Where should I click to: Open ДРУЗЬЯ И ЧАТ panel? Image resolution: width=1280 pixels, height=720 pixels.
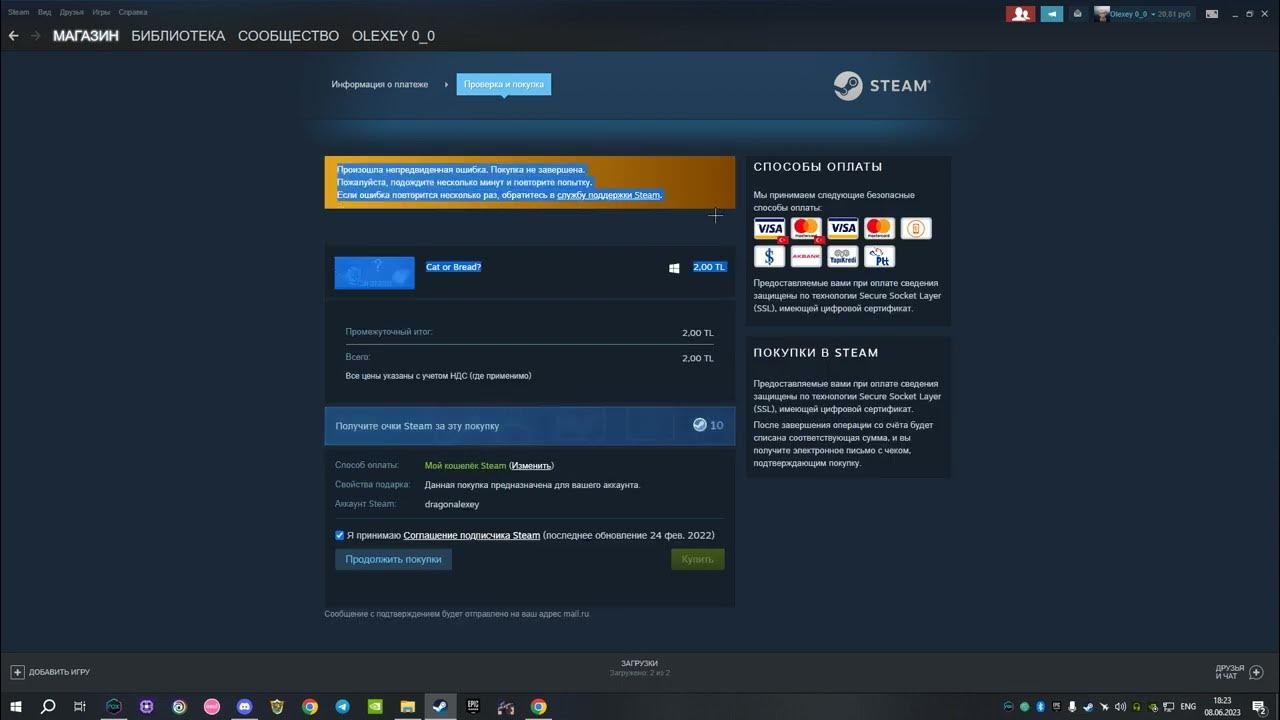click(x=1239, y=672)
